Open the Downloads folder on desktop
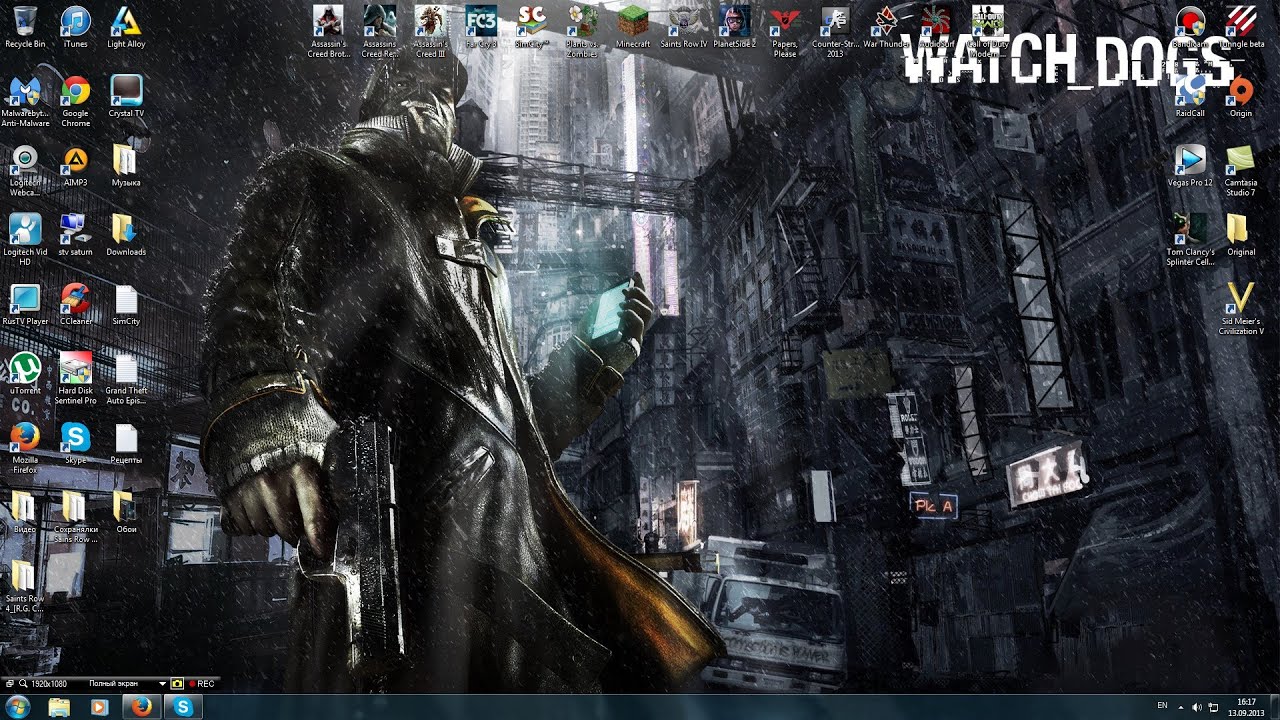Viewport: 1280px width, 720px height. click(x=126, y=235)
